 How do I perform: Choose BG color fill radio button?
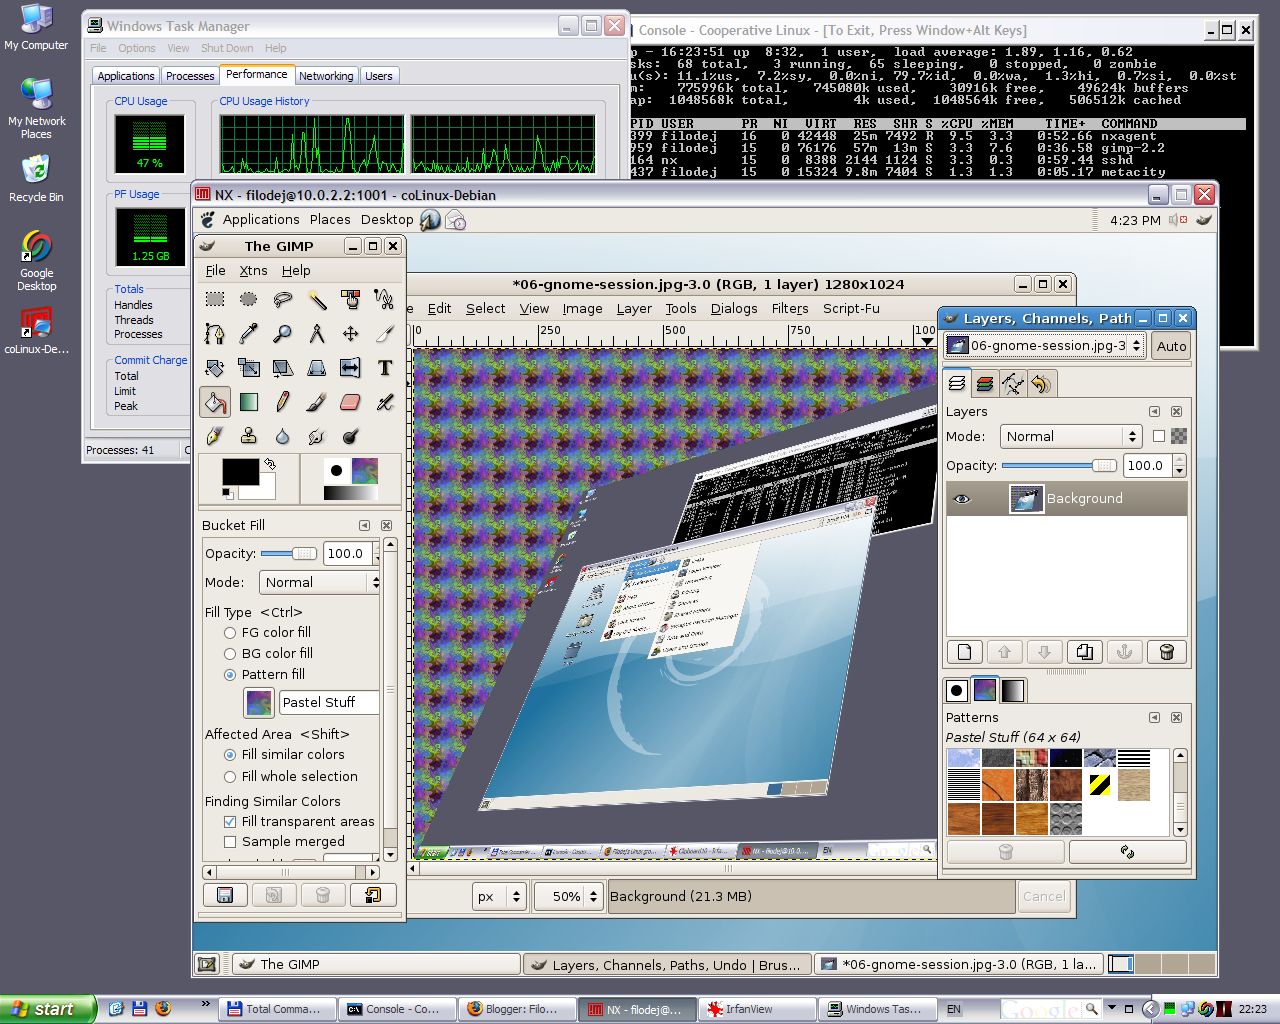(230, 654)
